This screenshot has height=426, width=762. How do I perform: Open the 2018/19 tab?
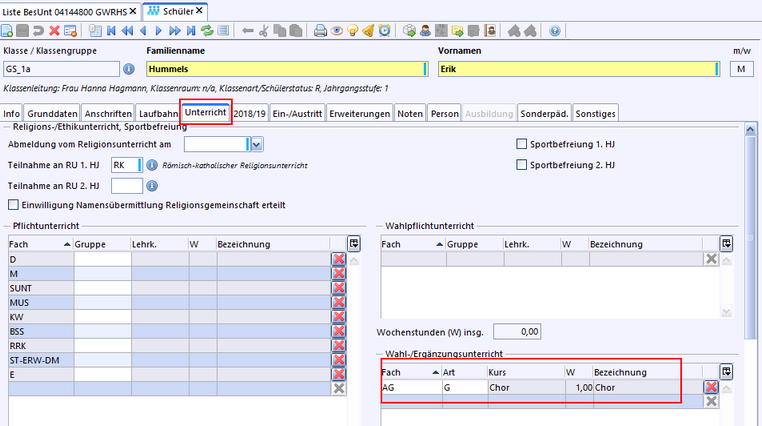click(250, 114)
